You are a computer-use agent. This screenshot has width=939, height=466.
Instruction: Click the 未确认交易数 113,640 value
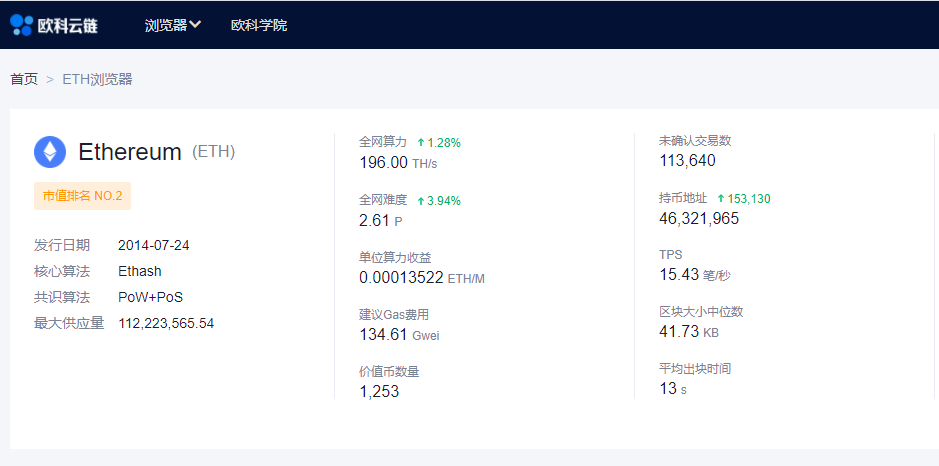[x=687, y=161]
